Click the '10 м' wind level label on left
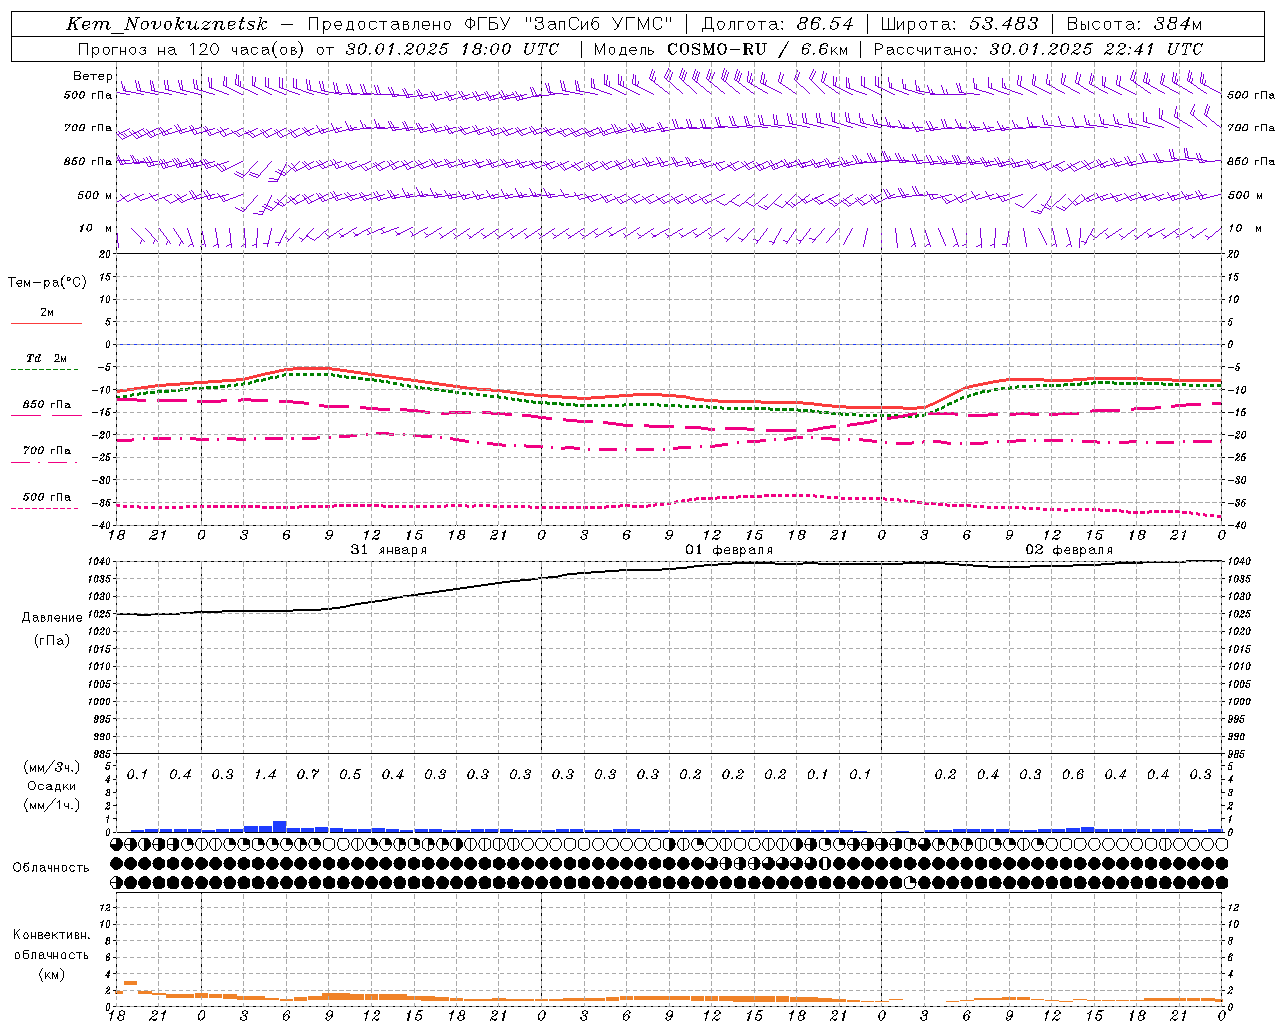Screen dimensions: 1280x1024 (x=95, y=228)
